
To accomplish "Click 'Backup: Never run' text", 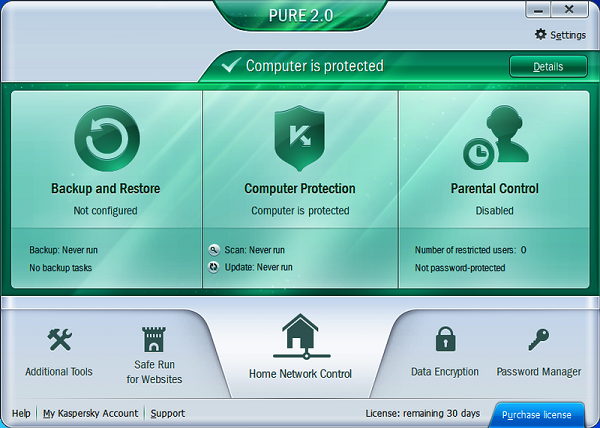I will coord(64,250).
